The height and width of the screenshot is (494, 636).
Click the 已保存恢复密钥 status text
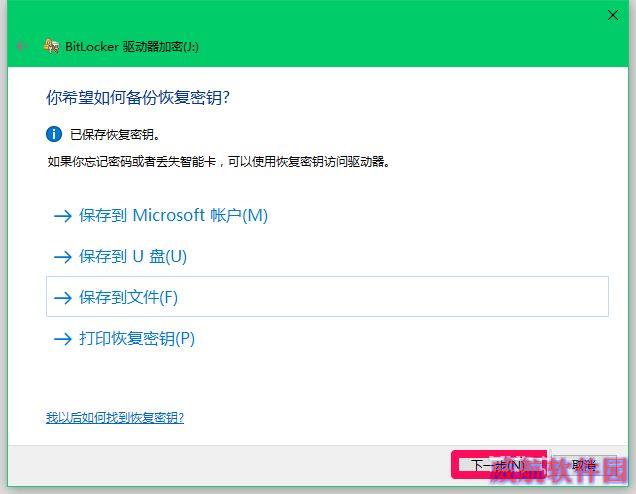(115, 134)
